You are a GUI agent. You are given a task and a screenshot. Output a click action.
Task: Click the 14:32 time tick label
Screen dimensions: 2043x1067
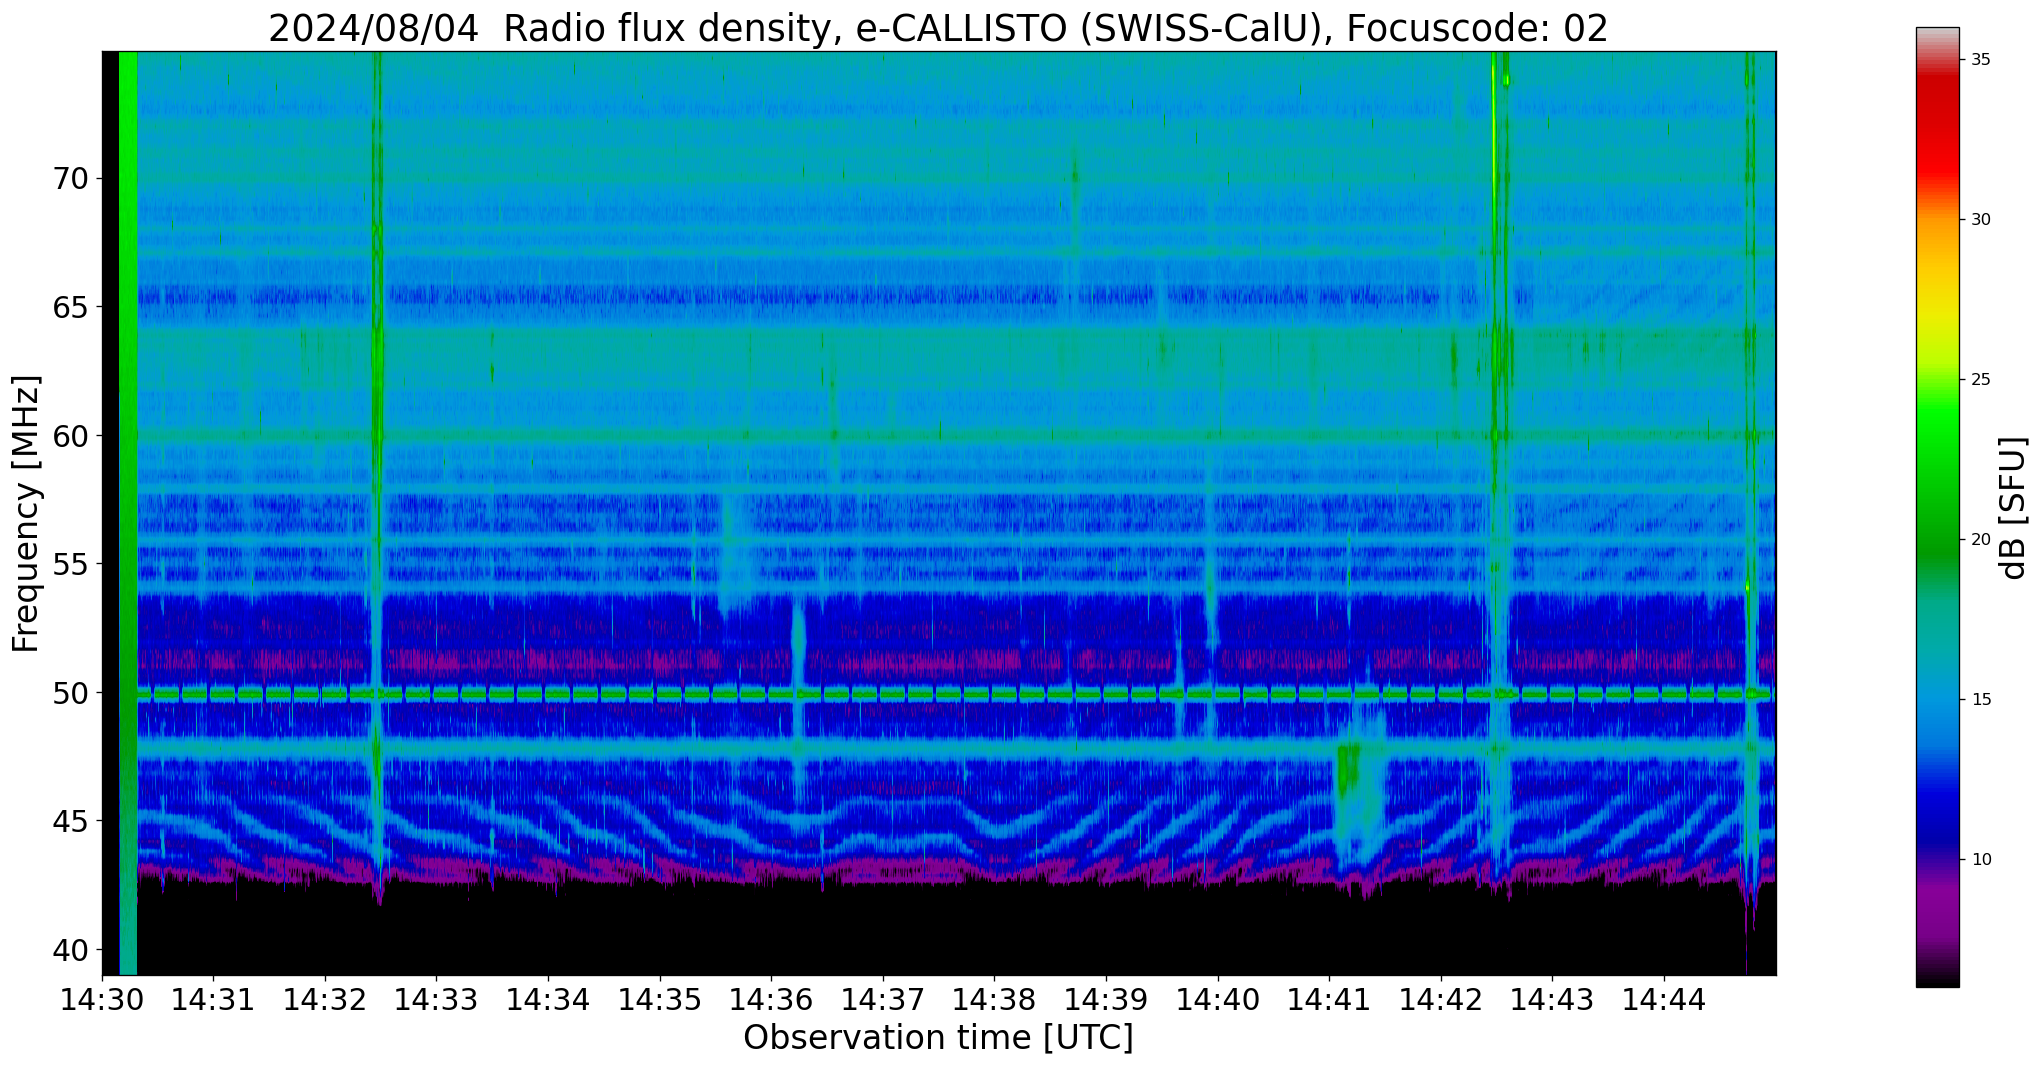pos(325,999)
